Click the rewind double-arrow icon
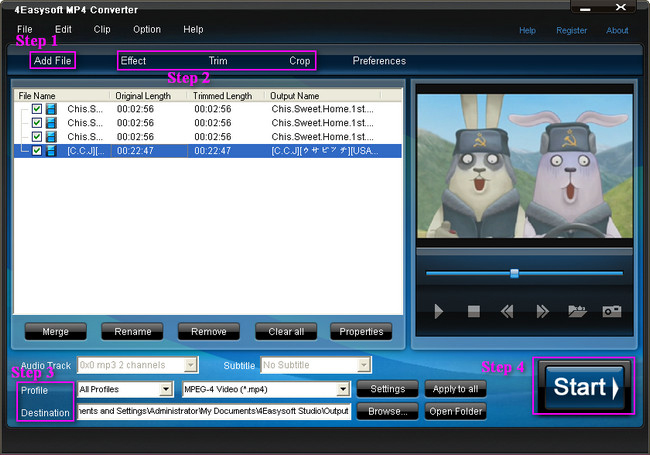 coord(507,311)
